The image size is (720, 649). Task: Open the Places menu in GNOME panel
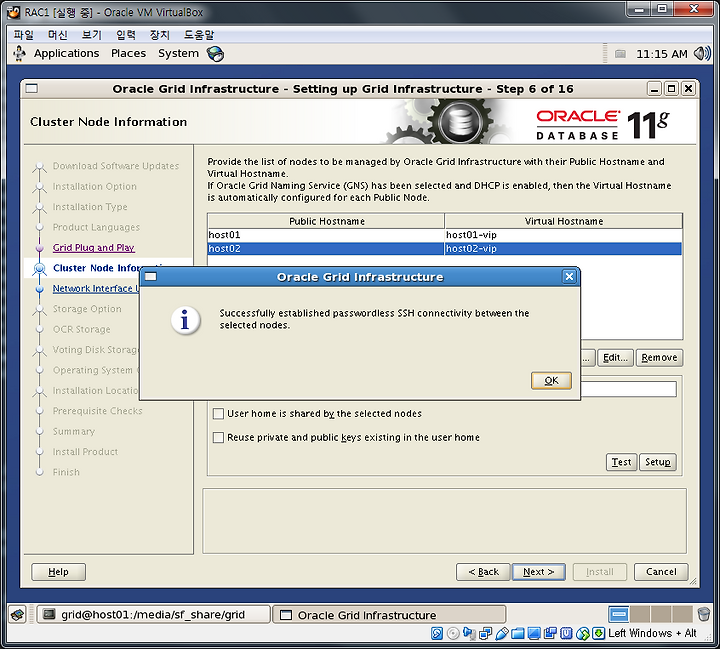tap(128, 53)
